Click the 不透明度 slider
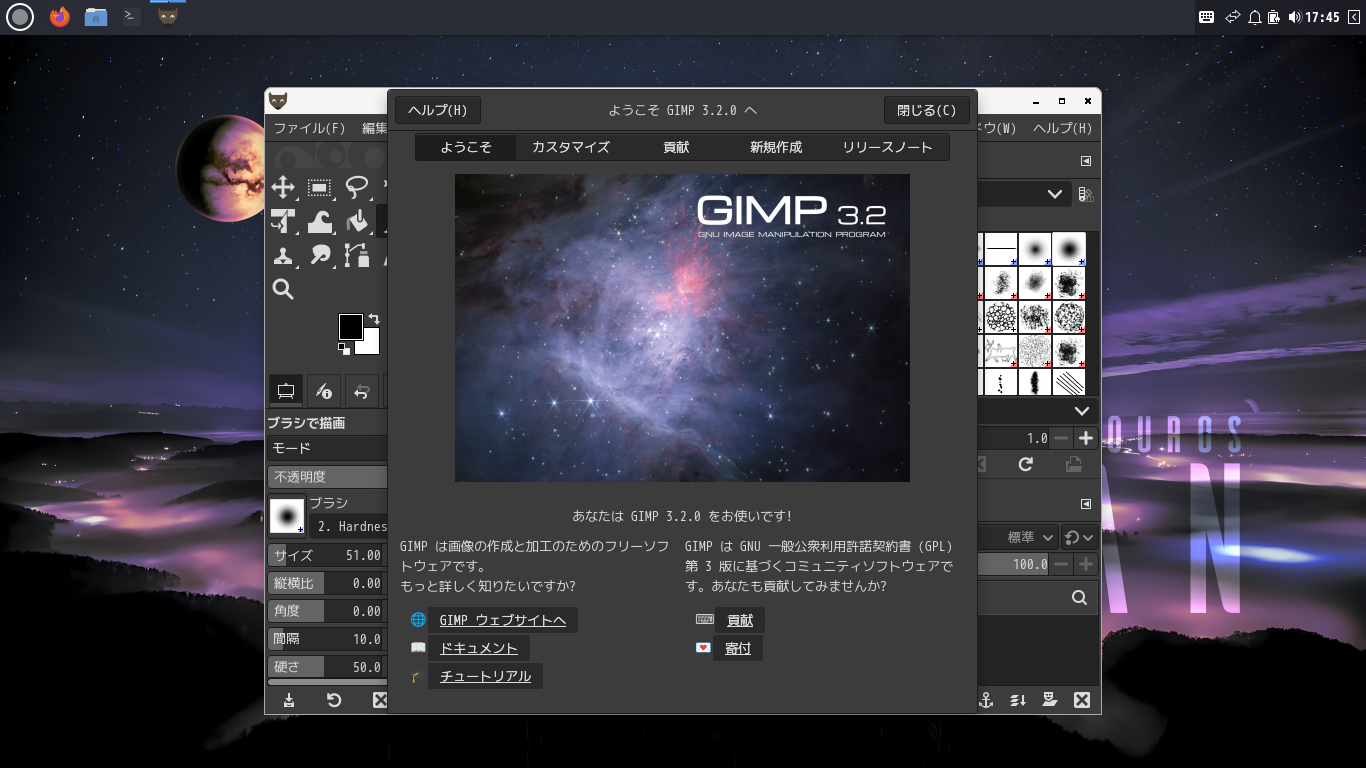This screenshot has width=1366, height=768. 327,477
